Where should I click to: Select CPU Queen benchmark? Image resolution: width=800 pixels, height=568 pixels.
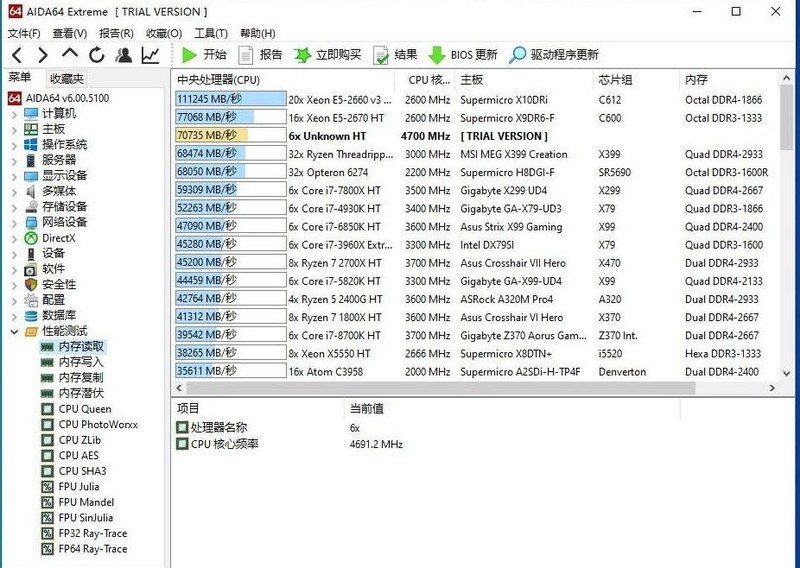point(76,409)
